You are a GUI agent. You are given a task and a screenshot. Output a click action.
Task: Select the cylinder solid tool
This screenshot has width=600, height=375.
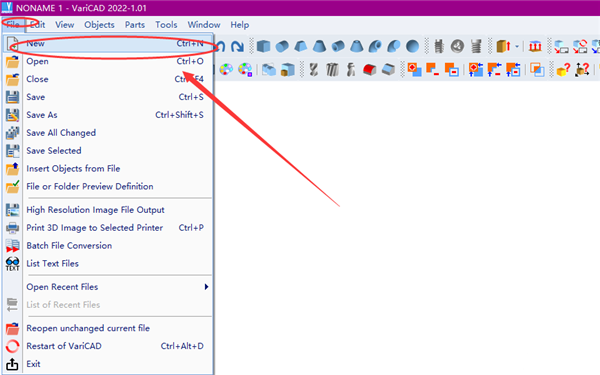[282, 47]
